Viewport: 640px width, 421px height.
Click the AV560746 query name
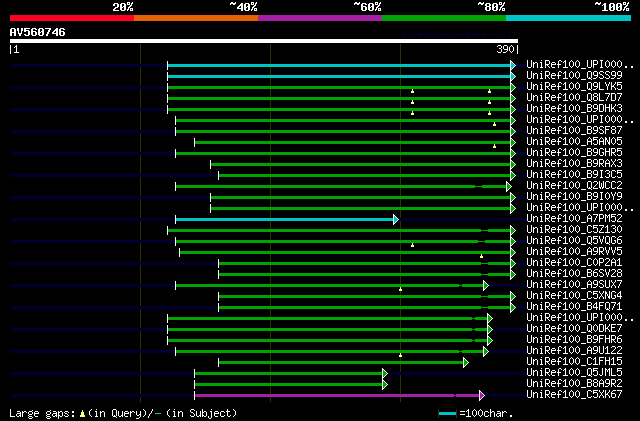tap(38, 32)
